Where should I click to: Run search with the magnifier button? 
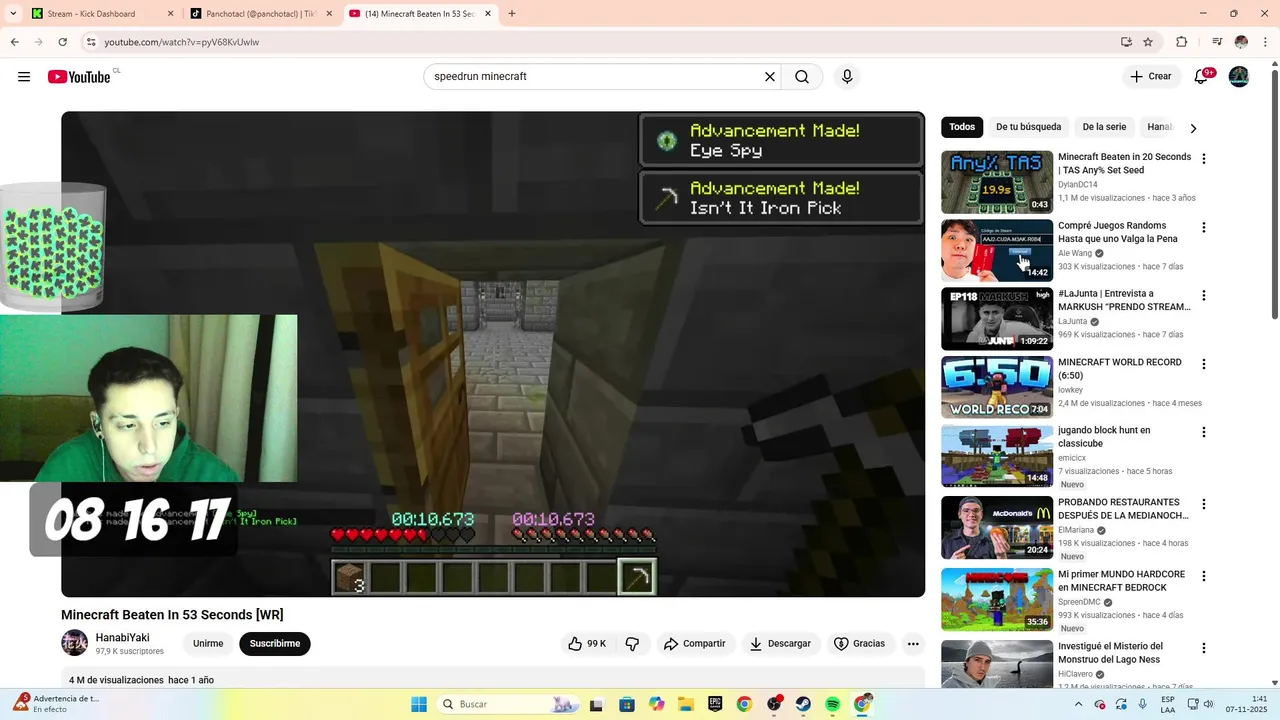tap(802, 77)
